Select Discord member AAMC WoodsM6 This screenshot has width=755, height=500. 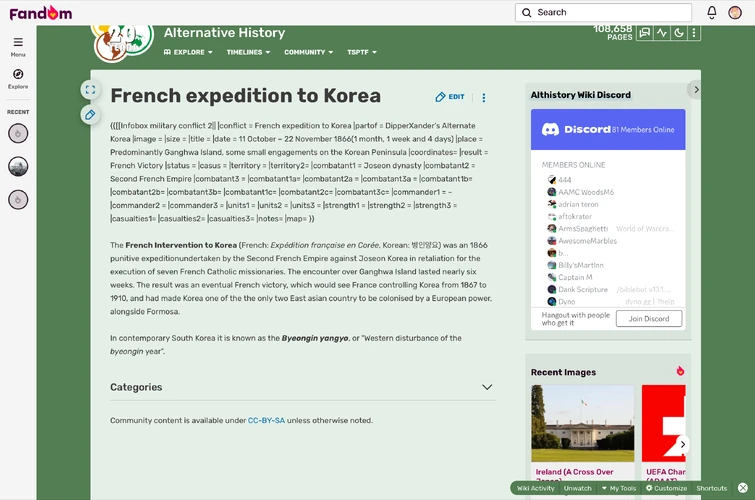click(x=581, y=192)
